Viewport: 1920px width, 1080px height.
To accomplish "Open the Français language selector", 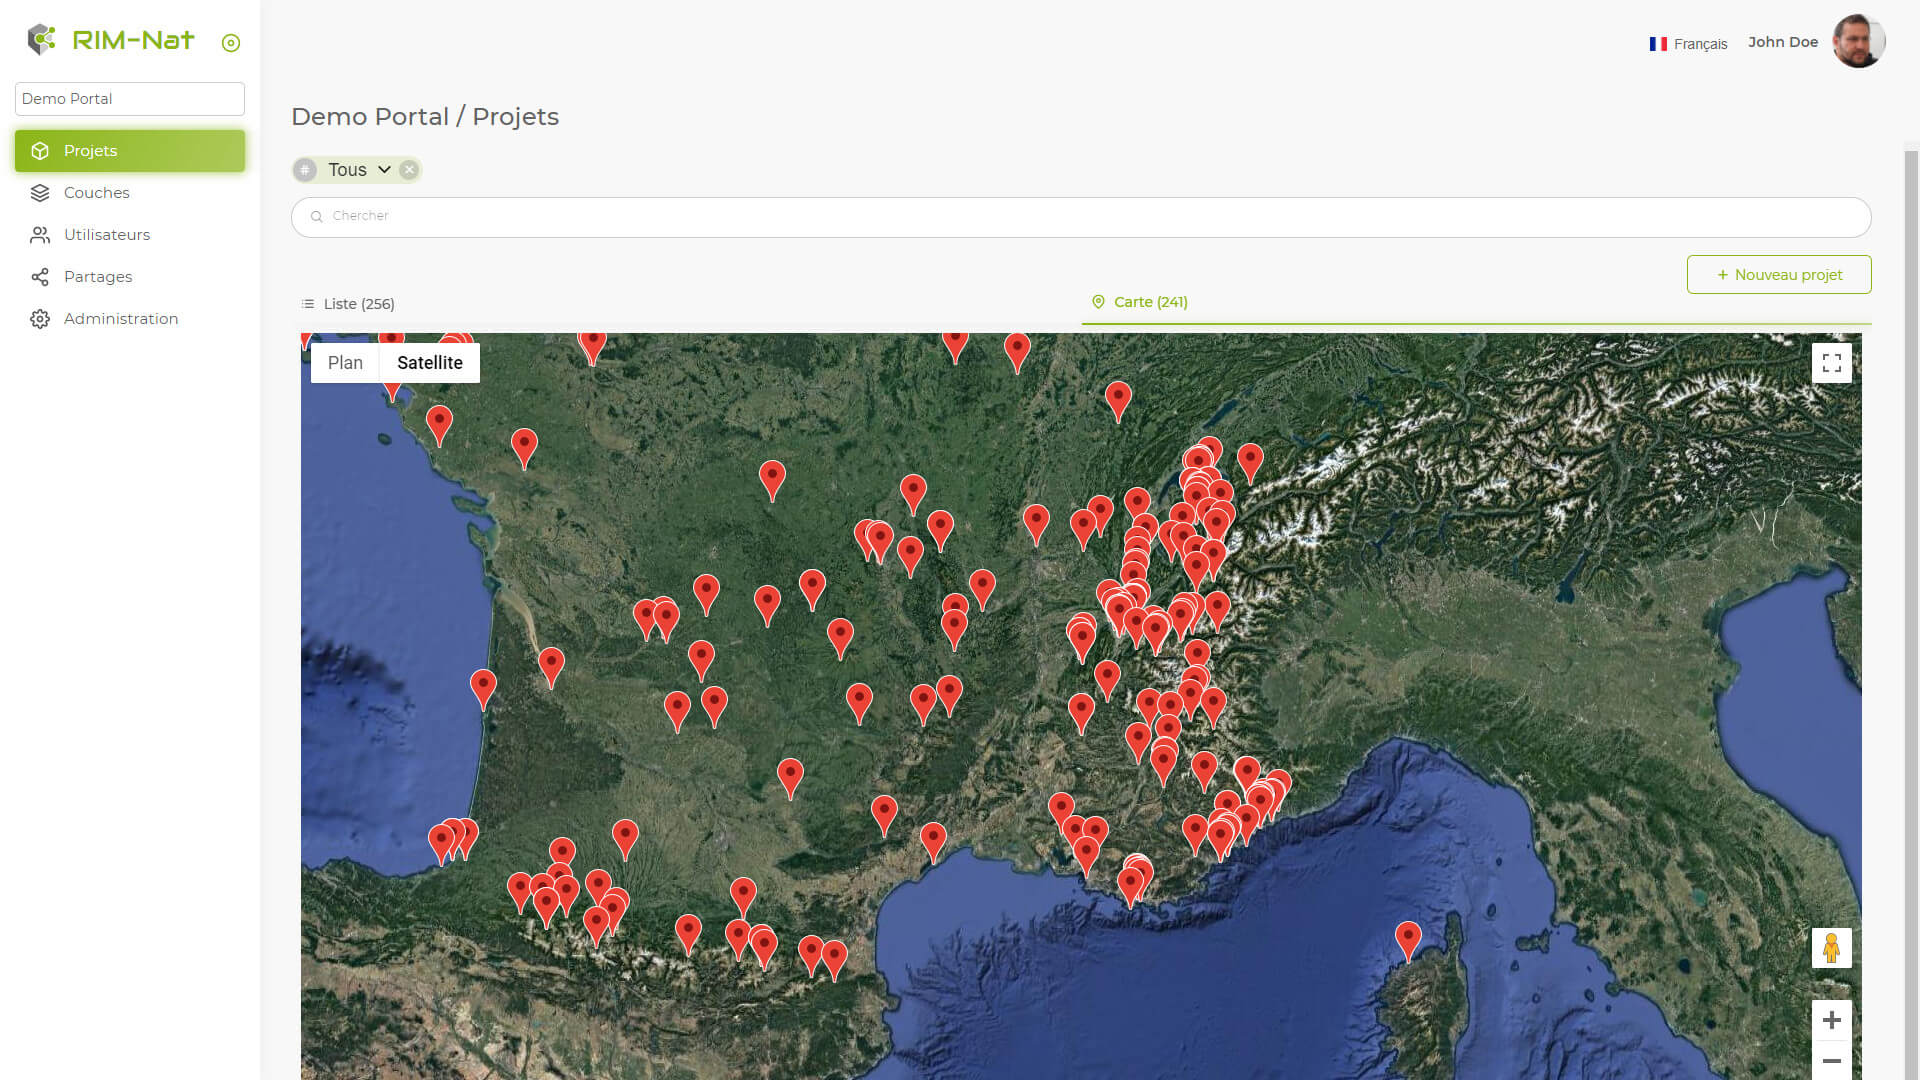I will pyautogui.click(x=1688, y=44).
